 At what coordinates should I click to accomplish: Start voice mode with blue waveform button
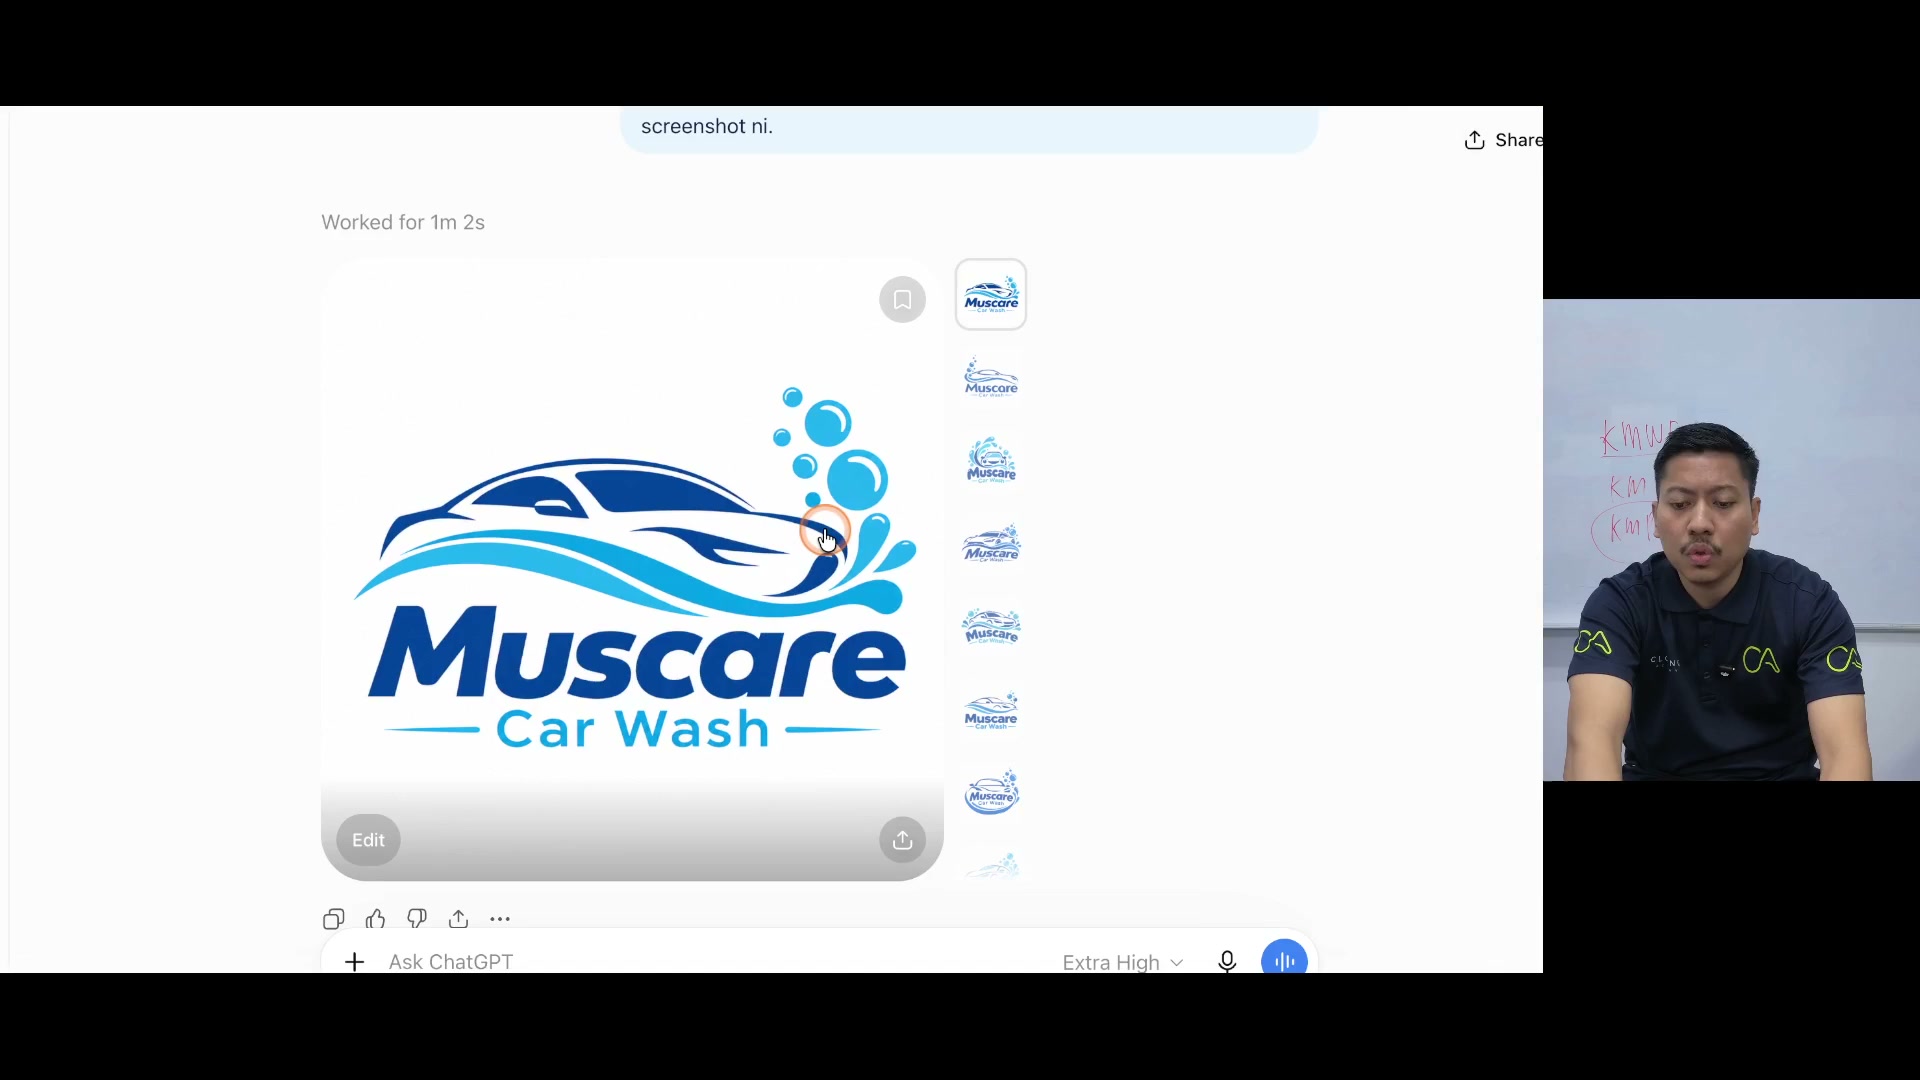[1284, 958]
